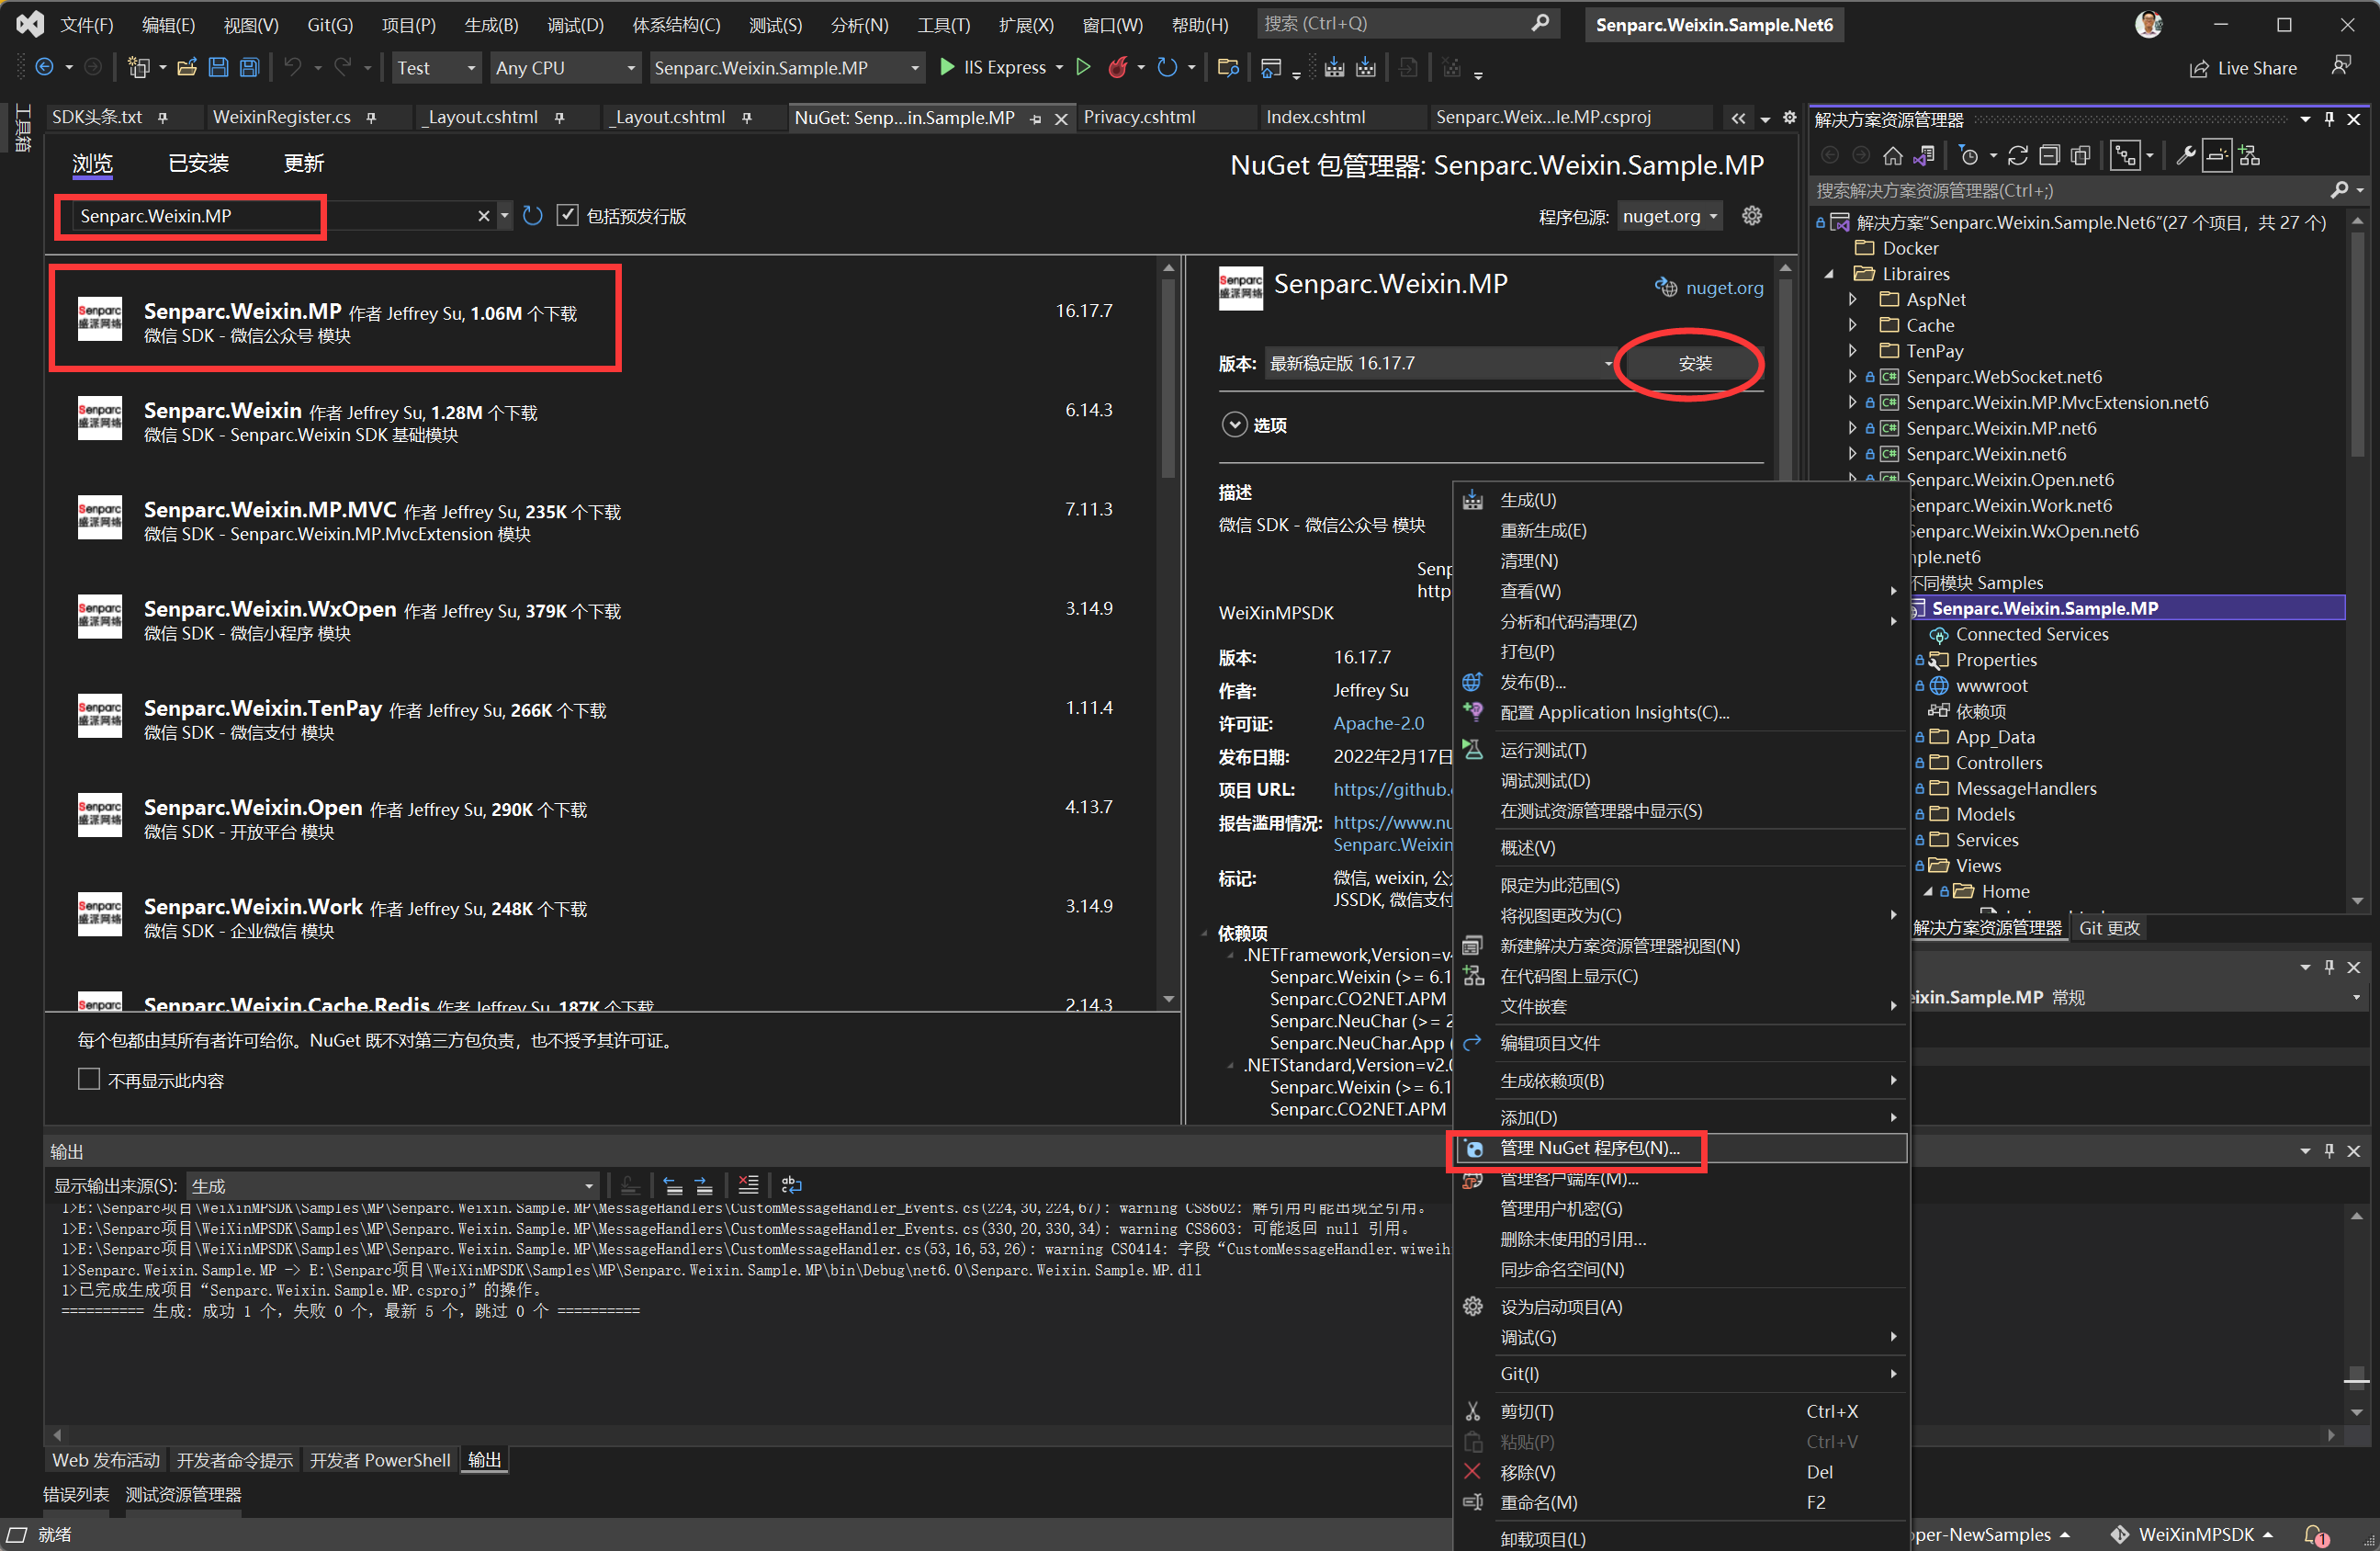This screenshot has height=1551, width=2380.
Task: Refresh the Solution Explorer
Action: pyautogui.click(x=2018, y=155)
